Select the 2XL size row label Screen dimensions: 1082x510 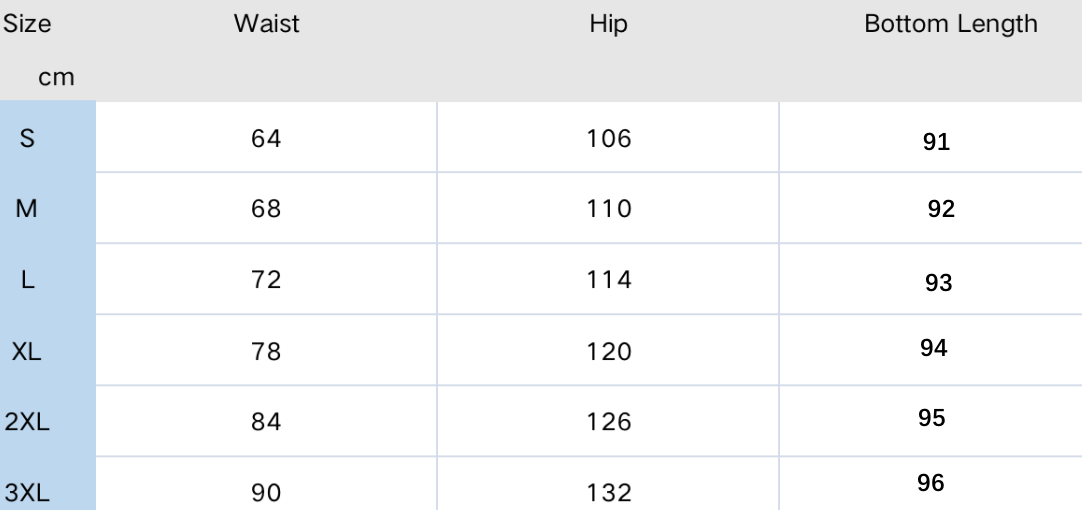click(27, 422)
